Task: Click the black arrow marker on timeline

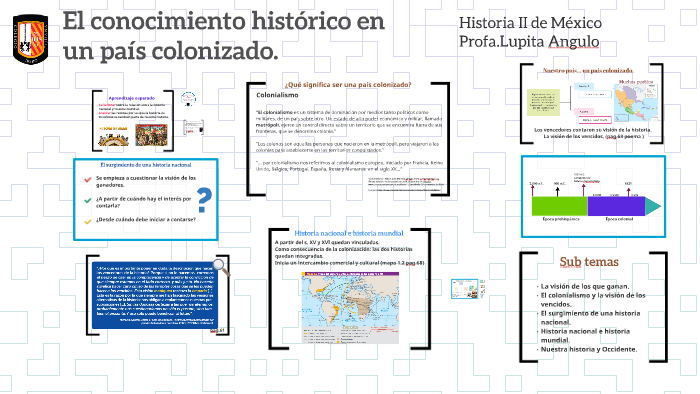Action: pos(558,191)
